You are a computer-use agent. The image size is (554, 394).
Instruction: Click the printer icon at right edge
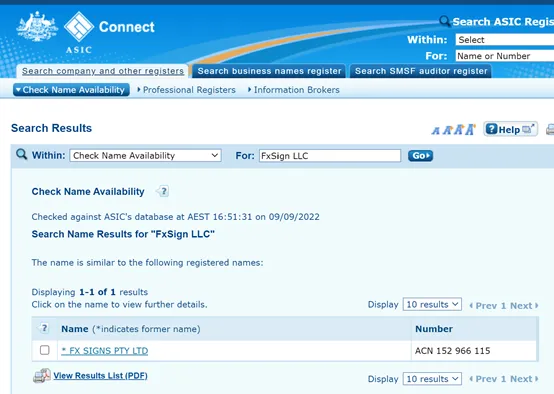pos(550,129)
